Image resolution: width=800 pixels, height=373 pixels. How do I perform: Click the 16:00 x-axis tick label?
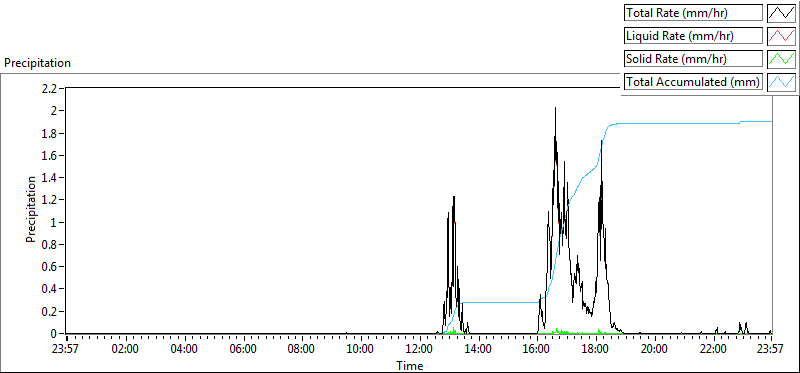[x=537, y=350]
